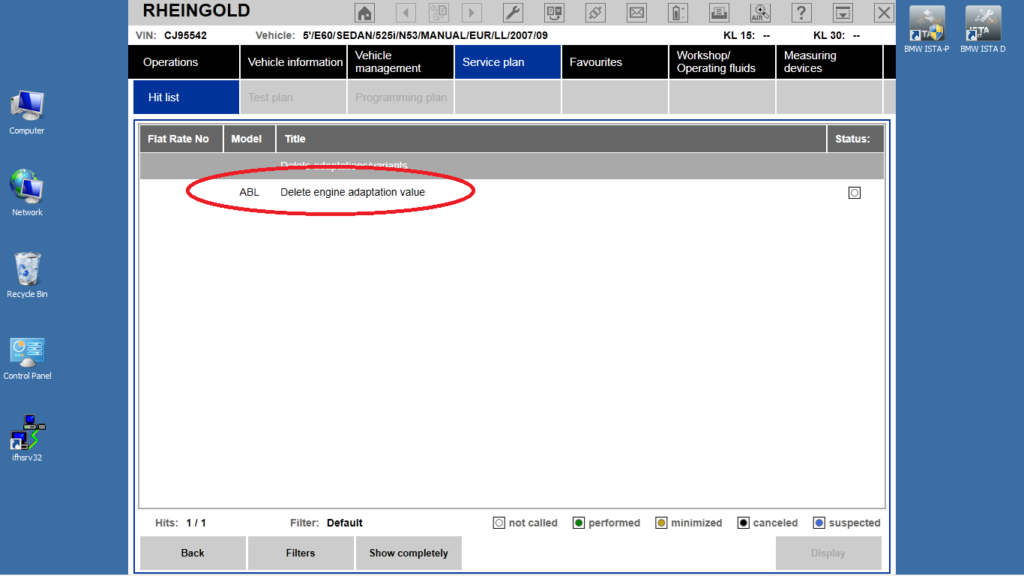
Task: Click the Flat Rate No column header
Action: (x=181, y=139)
